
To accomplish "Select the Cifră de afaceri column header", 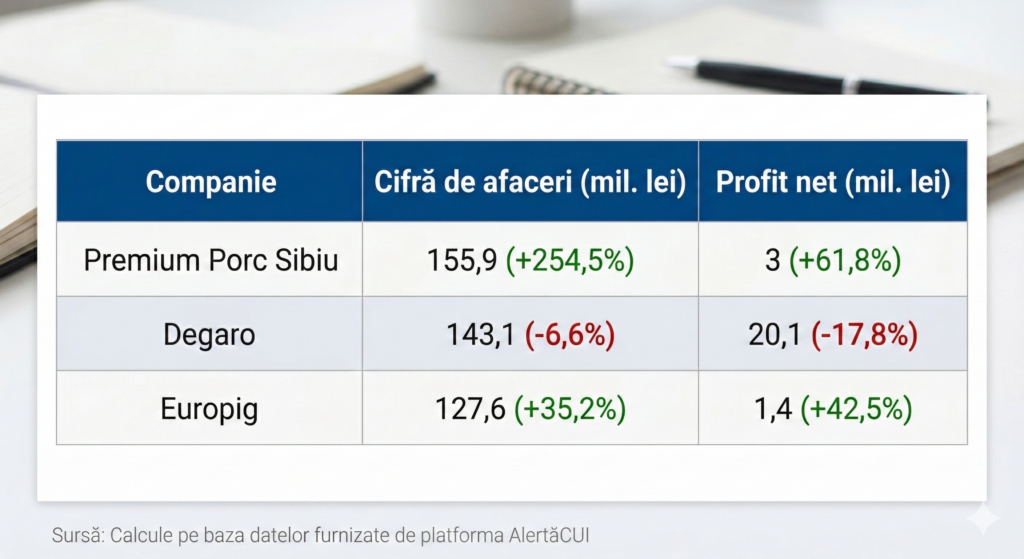I will tap(530, 182).
